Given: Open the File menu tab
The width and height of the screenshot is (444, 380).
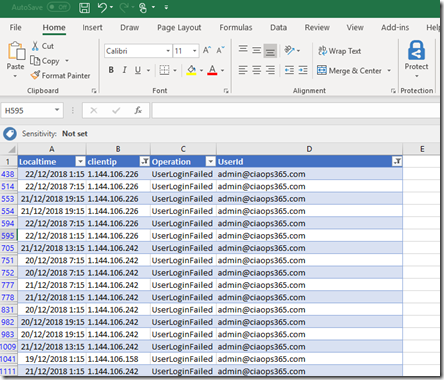Looking at the screenshot, I should click(x=15, y=27).
